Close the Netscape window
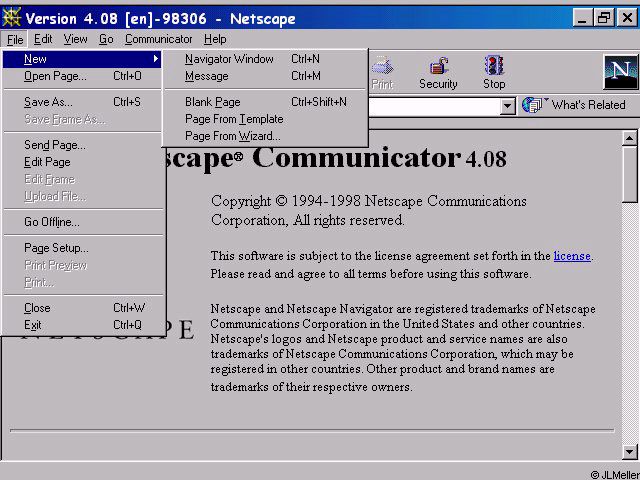 pos(627,18)
